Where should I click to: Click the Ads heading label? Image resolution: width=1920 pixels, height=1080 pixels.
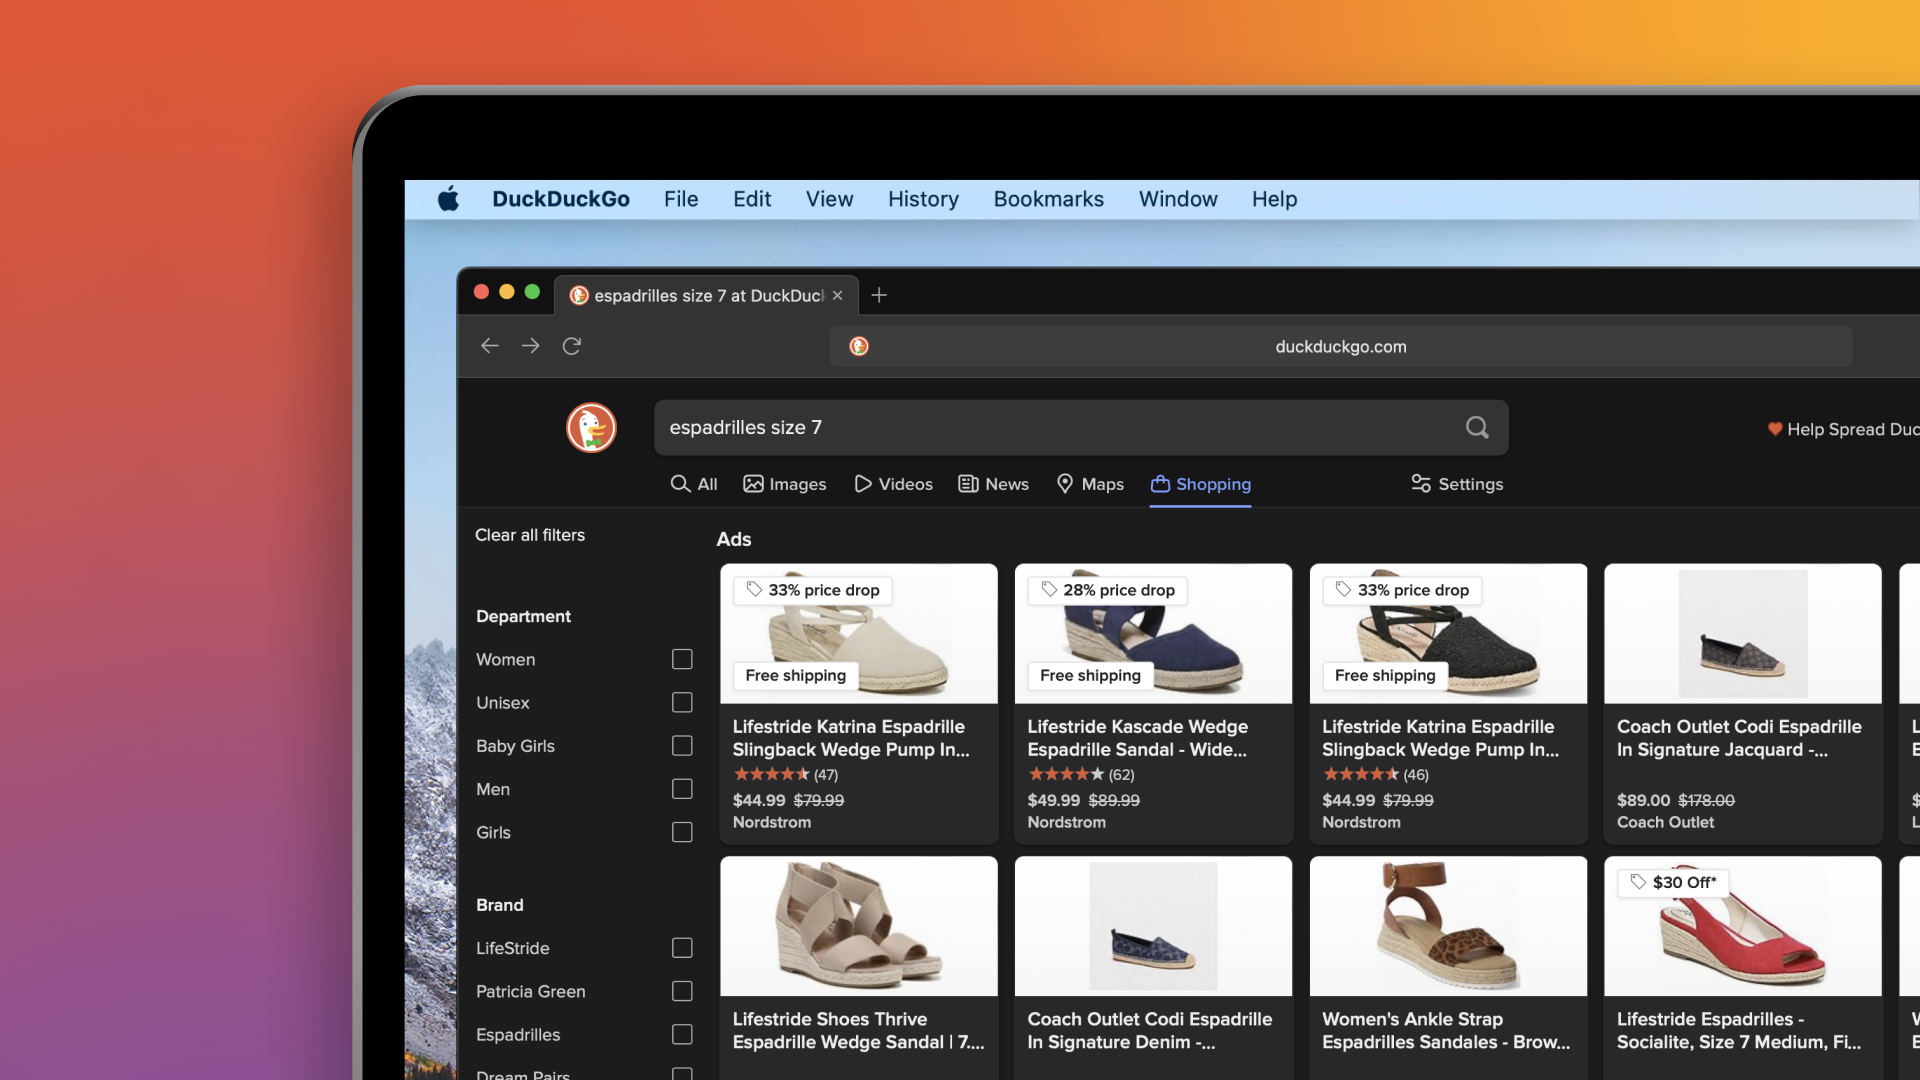[733, 539]
